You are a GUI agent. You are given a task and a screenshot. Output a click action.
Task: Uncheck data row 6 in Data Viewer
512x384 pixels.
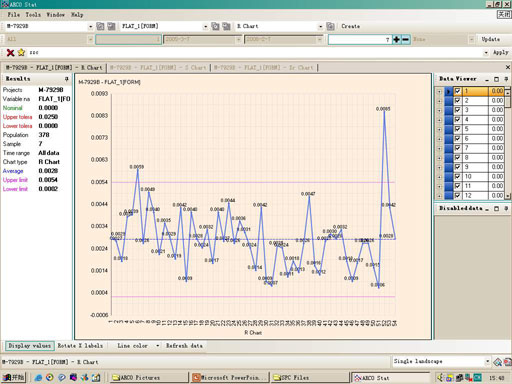458,138
